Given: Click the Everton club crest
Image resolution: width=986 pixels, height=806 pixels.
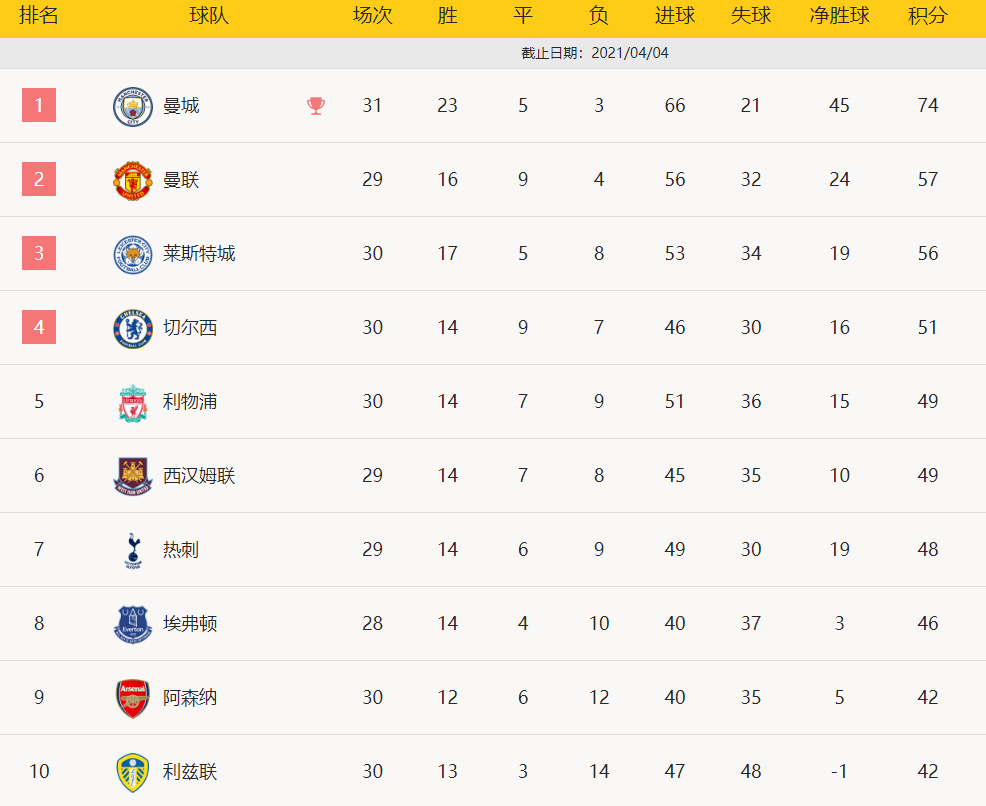Looking at the screenshot, I should click(132, 624).
